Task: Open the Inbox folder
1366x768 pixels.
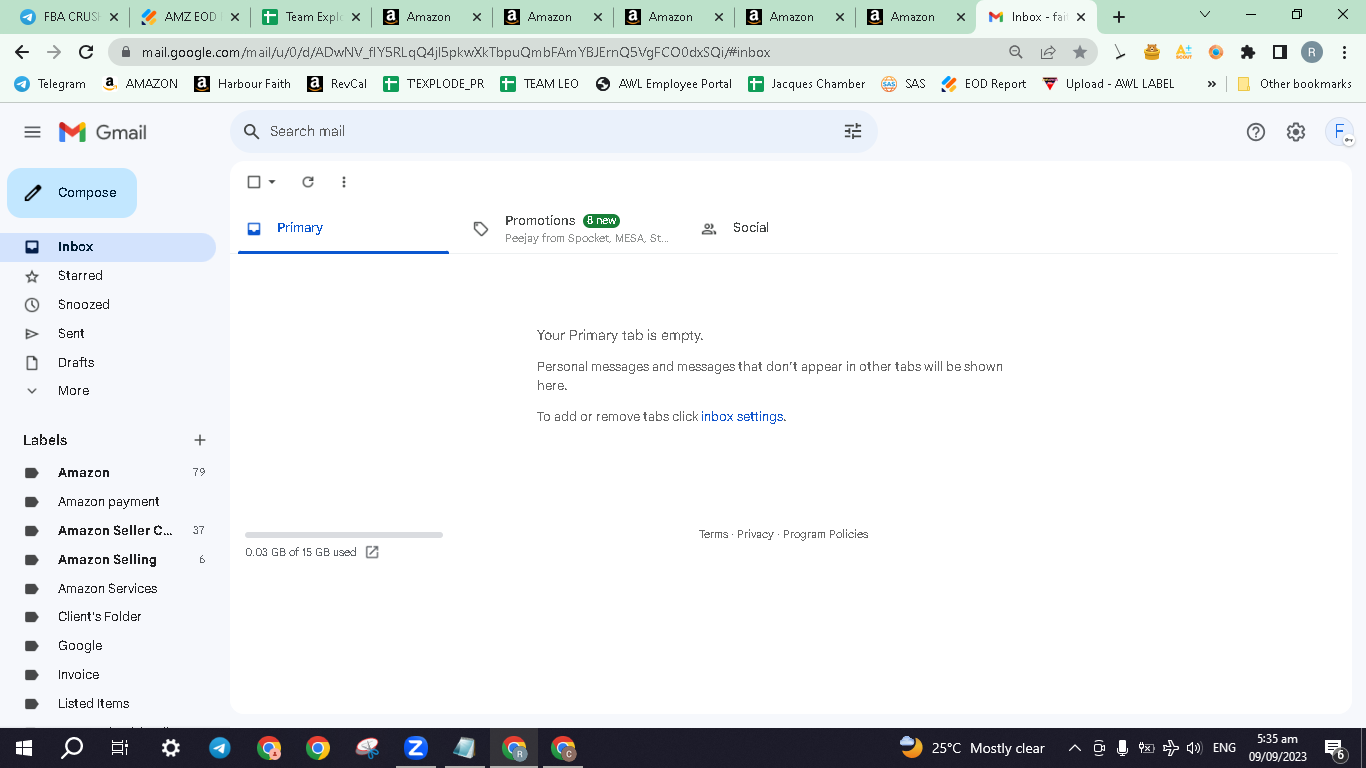Action: tap(108, 247)
